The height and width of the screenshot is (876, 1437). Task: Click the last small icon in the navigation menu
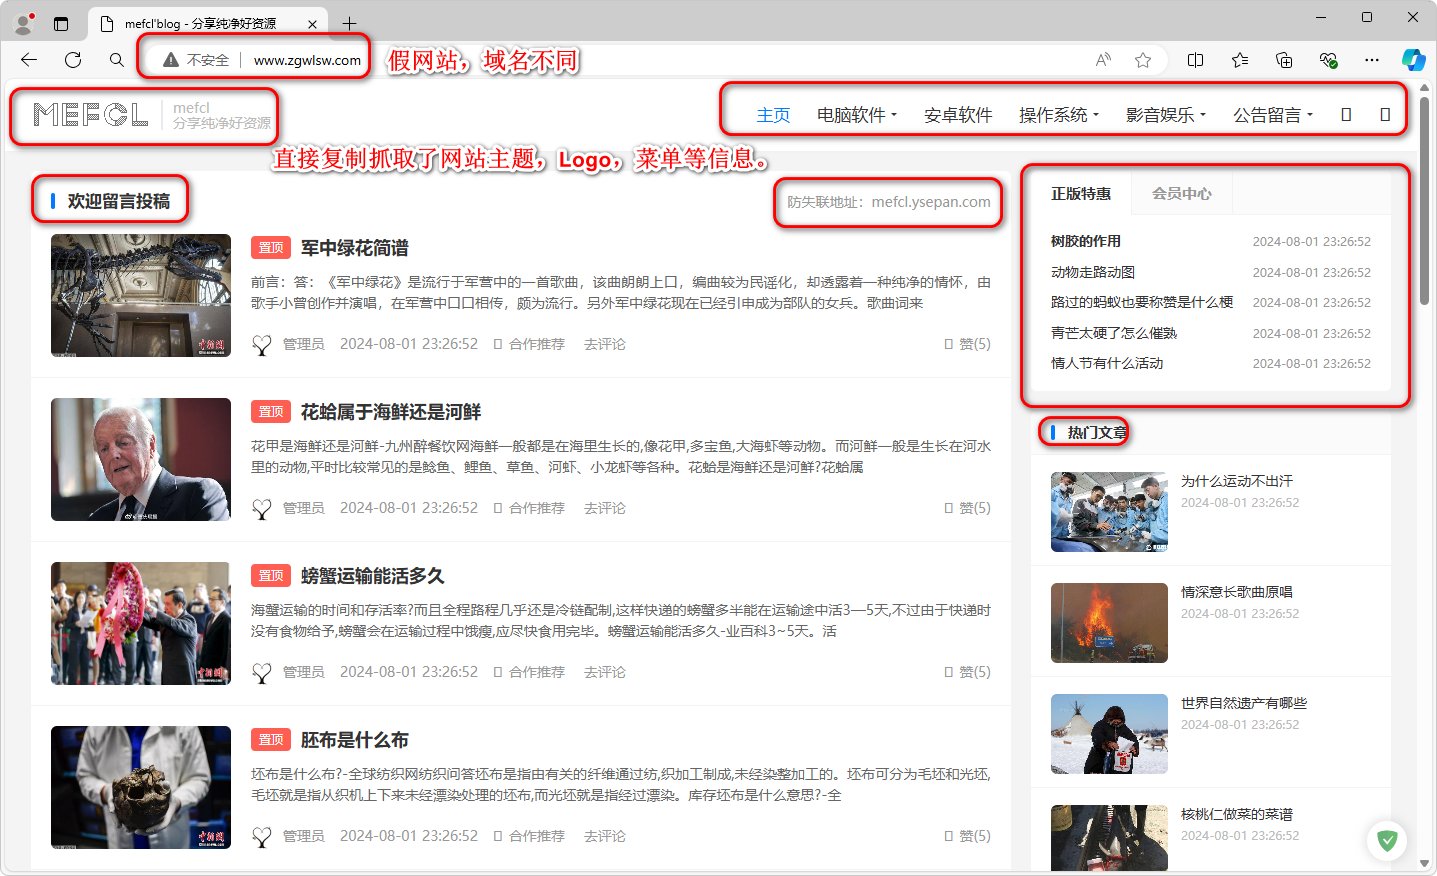click(1385, 115)
